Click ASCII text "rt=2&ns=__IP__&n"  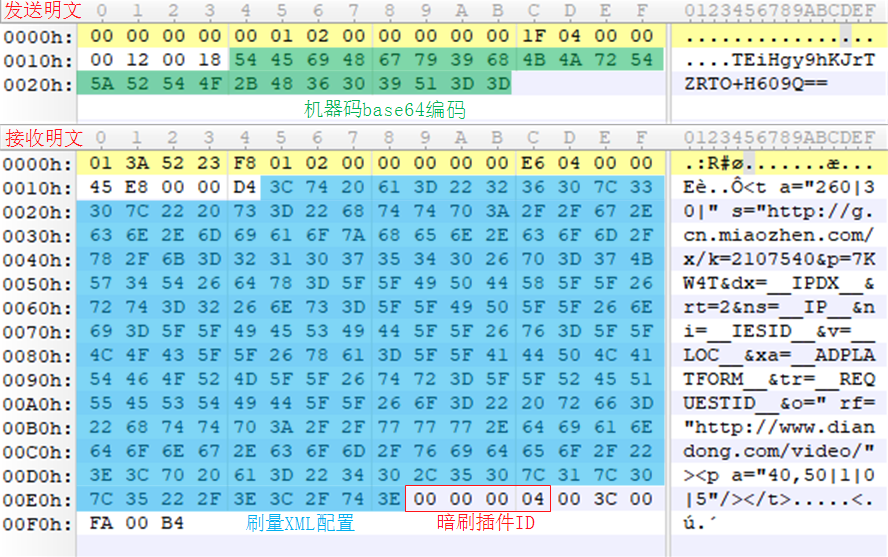(x=779, y=307)
